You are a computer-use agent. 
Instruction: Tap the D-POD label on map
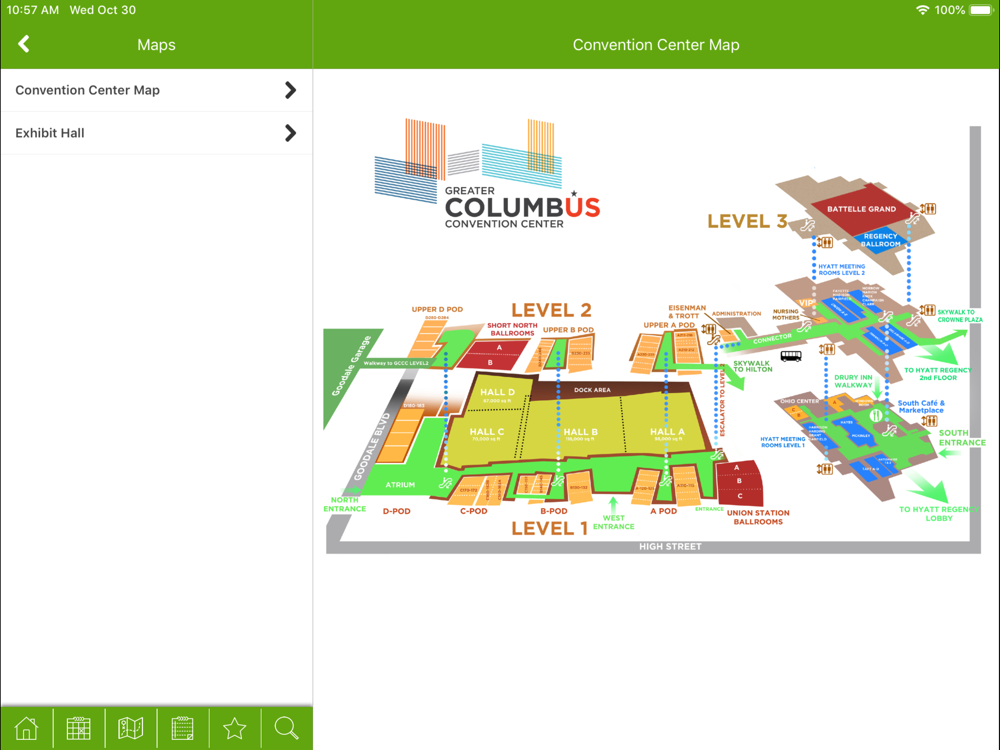pos(396,511)
